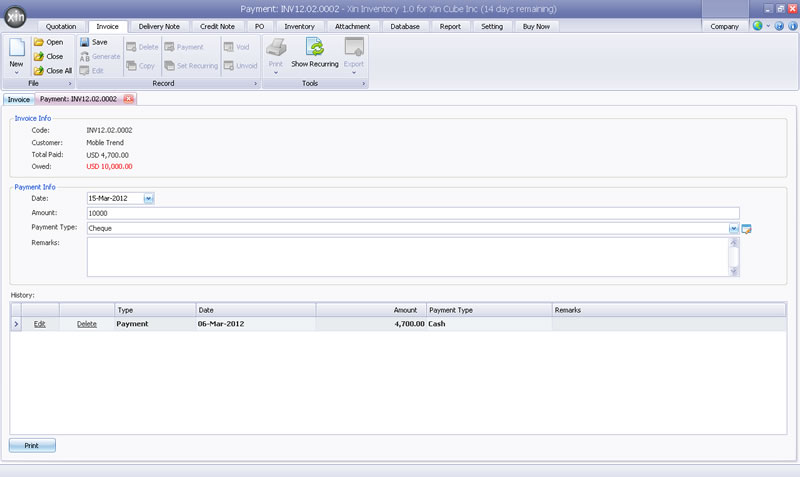The image size is (800, 477).
Task: Open the Payment Type dropdown
Action: [x=734, y=229]
